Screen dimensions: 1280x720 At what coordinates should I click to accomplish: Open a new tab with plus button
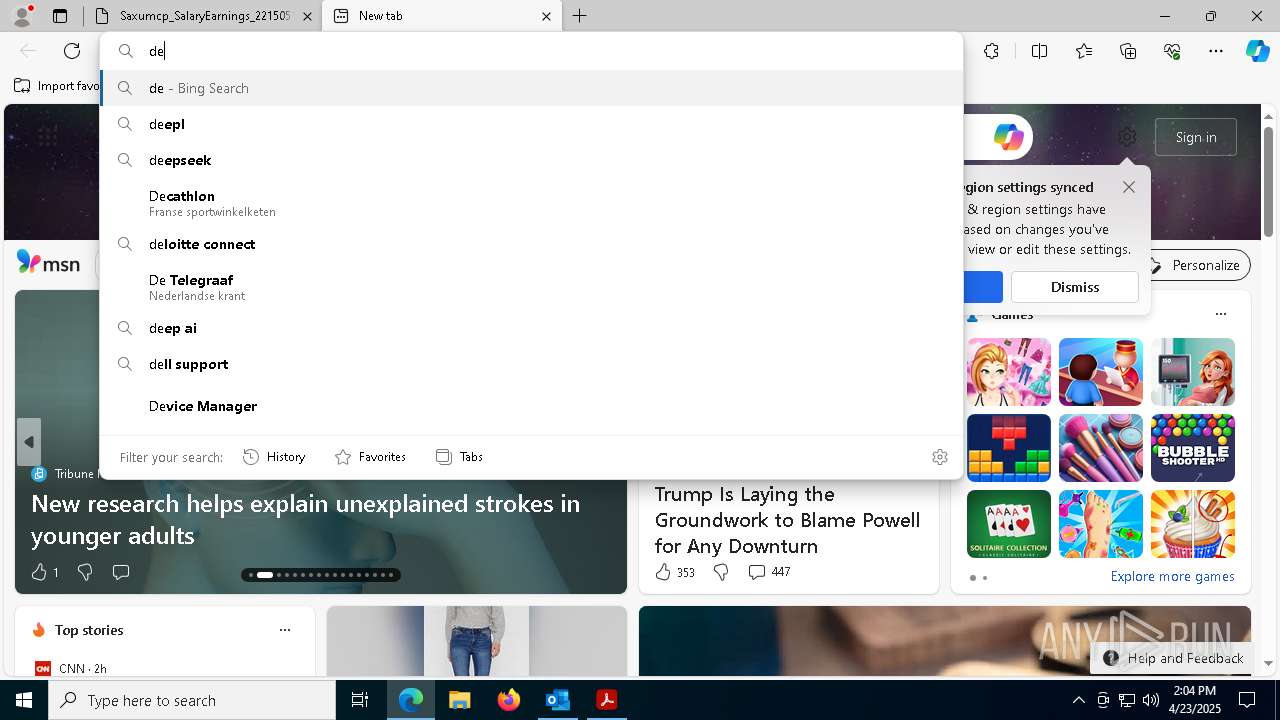(579, 16)
